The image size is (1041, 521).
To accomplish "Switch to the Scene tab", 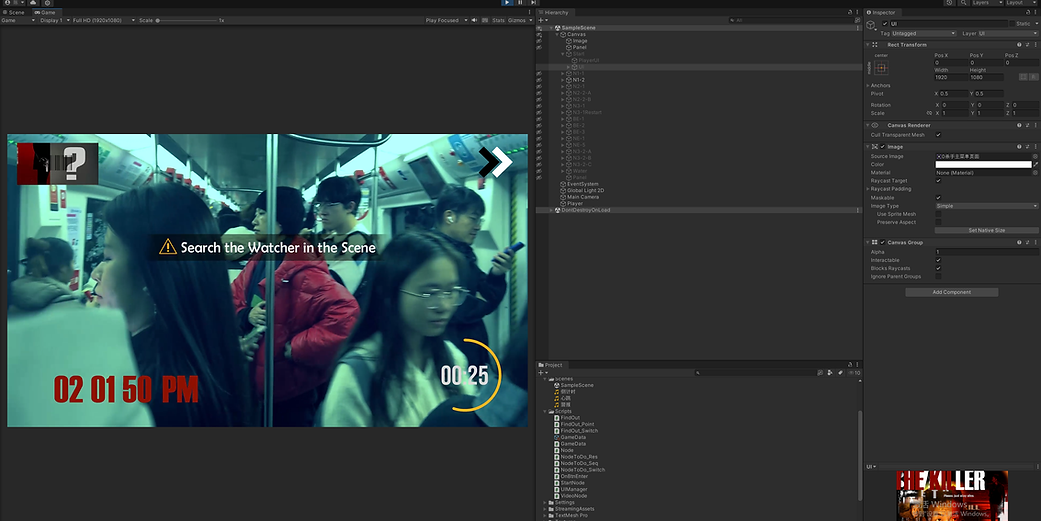I will [15, 12].
